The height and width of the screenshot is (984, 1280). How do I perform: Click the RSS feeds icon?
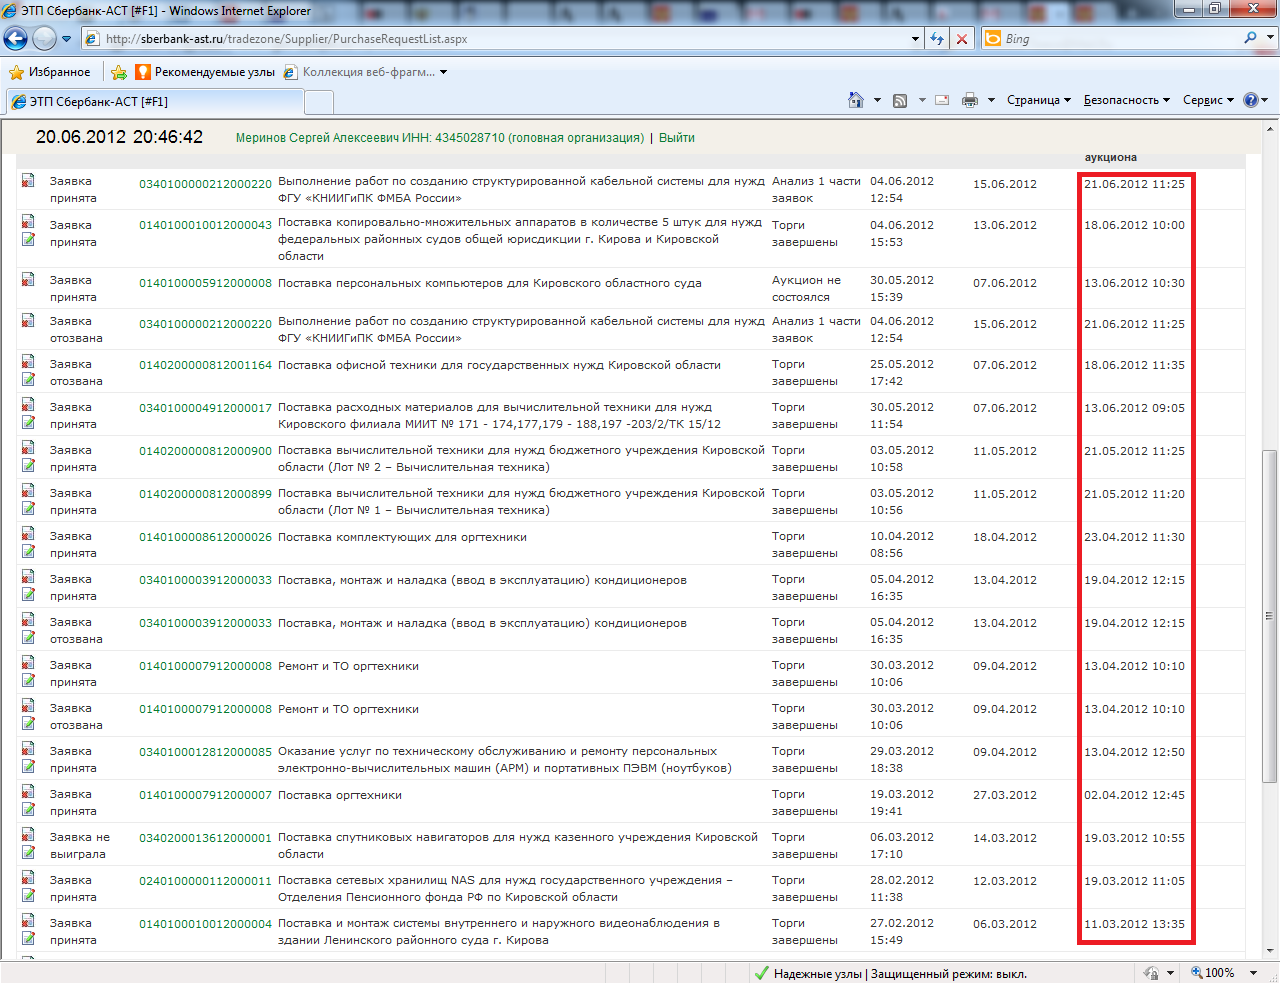[900, 100]
